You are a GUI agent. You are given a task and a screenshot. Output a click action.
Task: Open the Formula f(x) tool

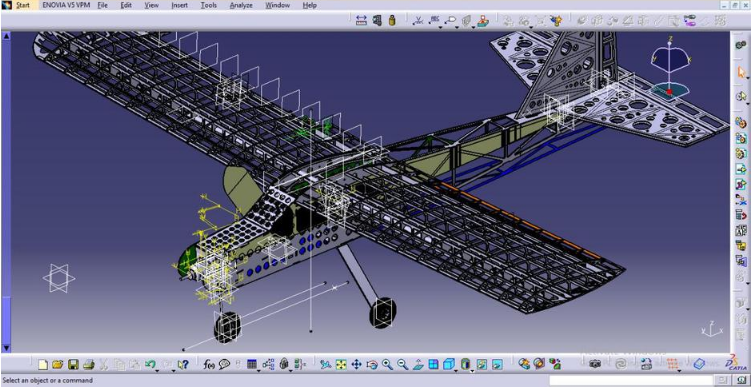coord(209,364)
